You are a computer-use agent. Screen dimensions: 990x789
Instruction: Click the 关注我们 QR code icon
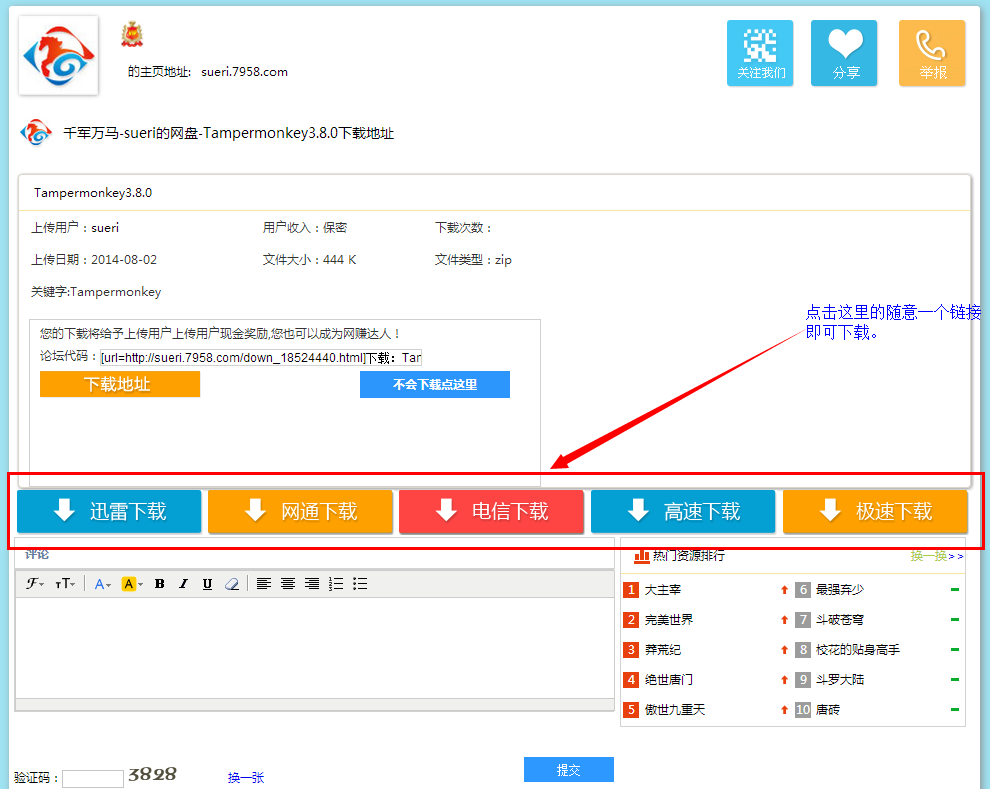(x=760, y=53)
